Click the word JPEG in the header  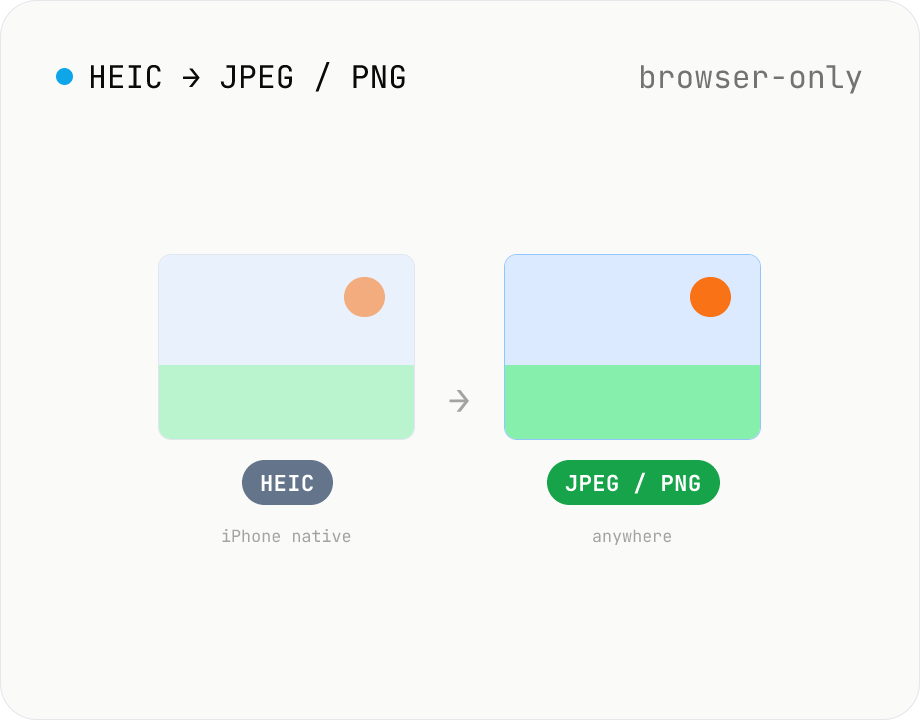(x=257, y=77)
